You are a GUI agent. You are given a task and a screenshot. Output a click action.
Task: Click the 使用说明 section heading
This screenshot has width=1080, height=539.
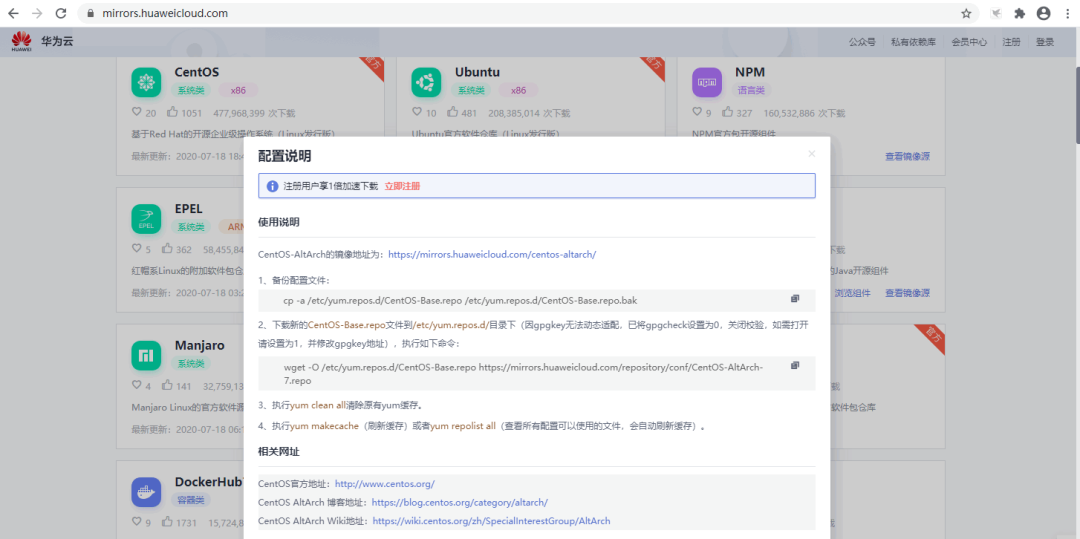click(x=278, y=222)
